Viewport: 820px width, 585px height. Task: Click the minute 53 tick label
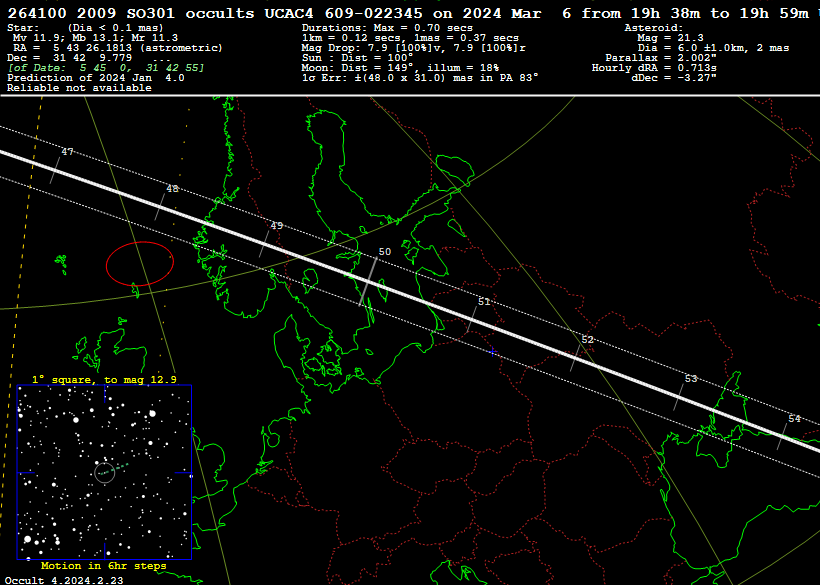[x=691, y=378]
